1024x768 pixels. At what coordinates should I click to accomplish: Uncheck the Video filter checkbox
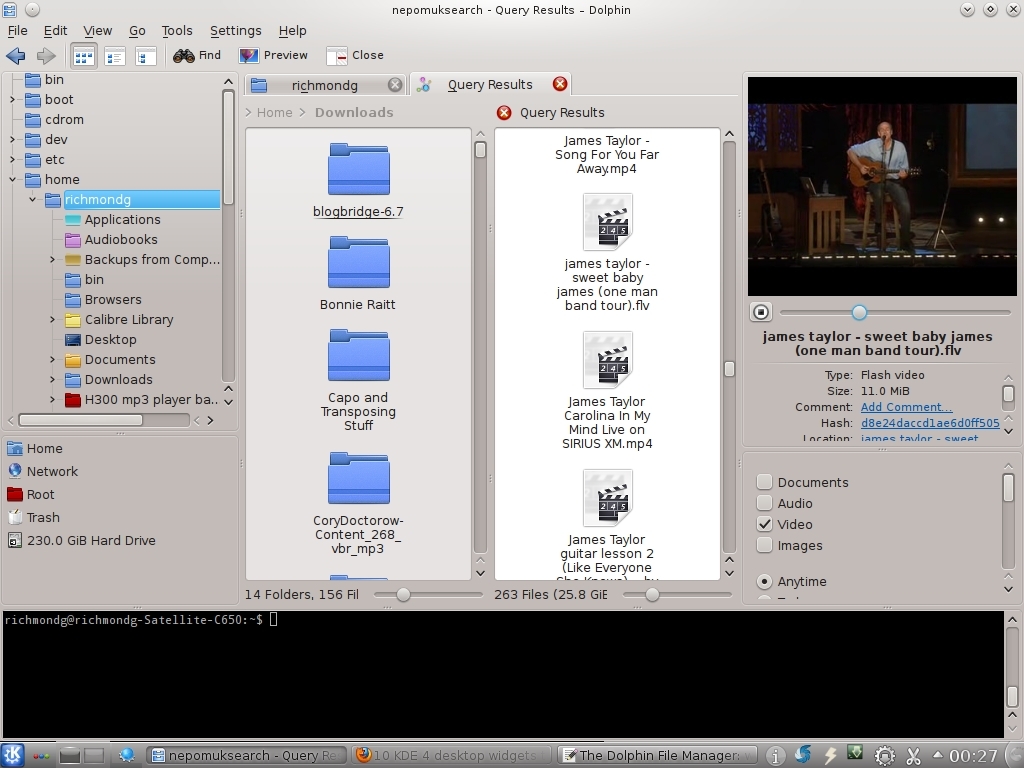click(765, 524)
